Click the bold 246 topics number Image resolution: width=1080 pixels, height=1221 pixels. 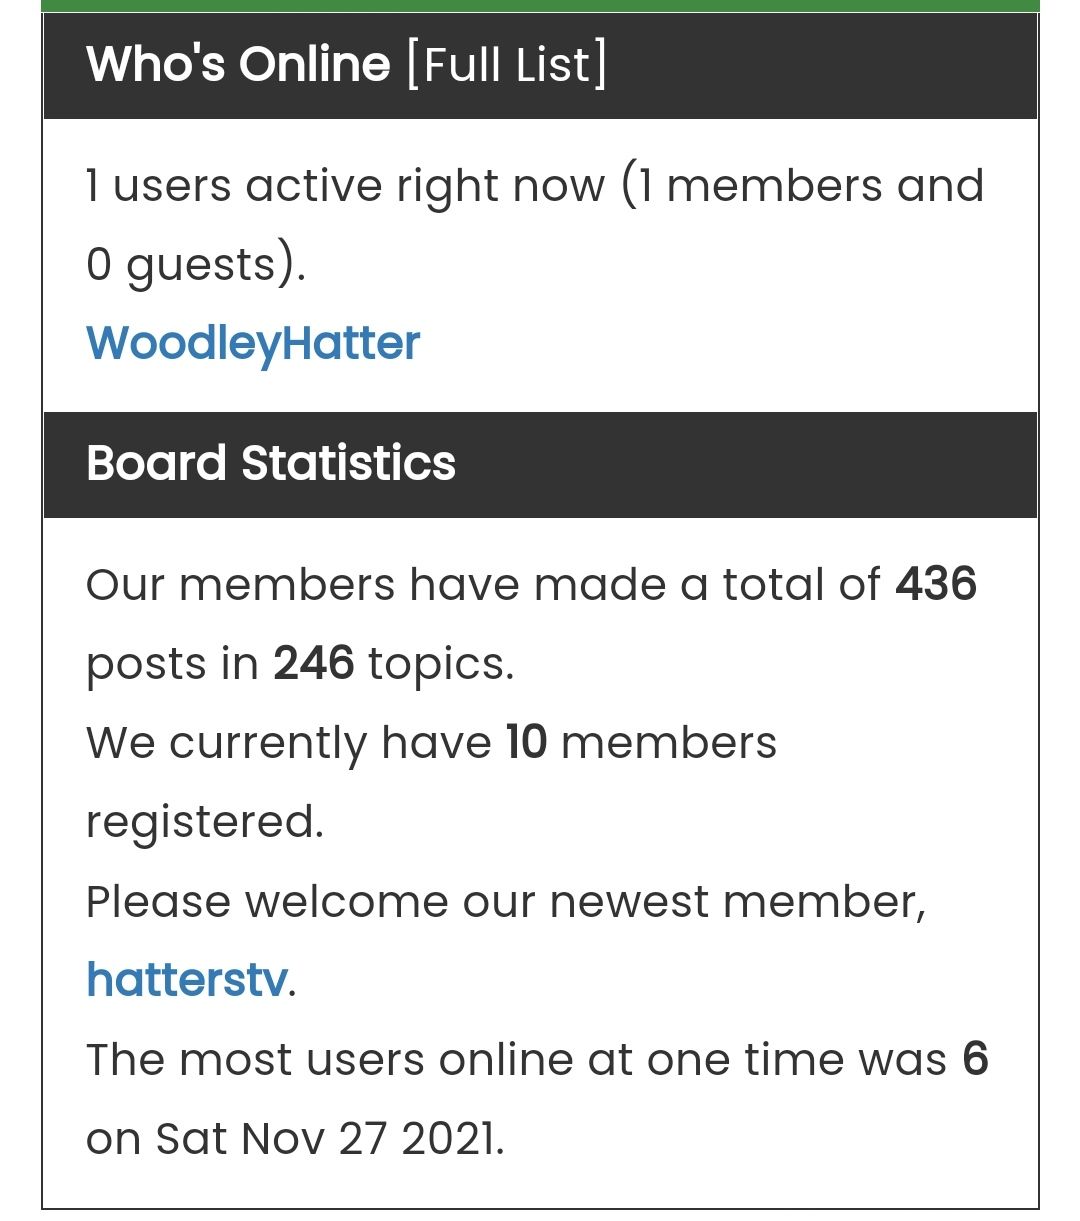(314, 663)
